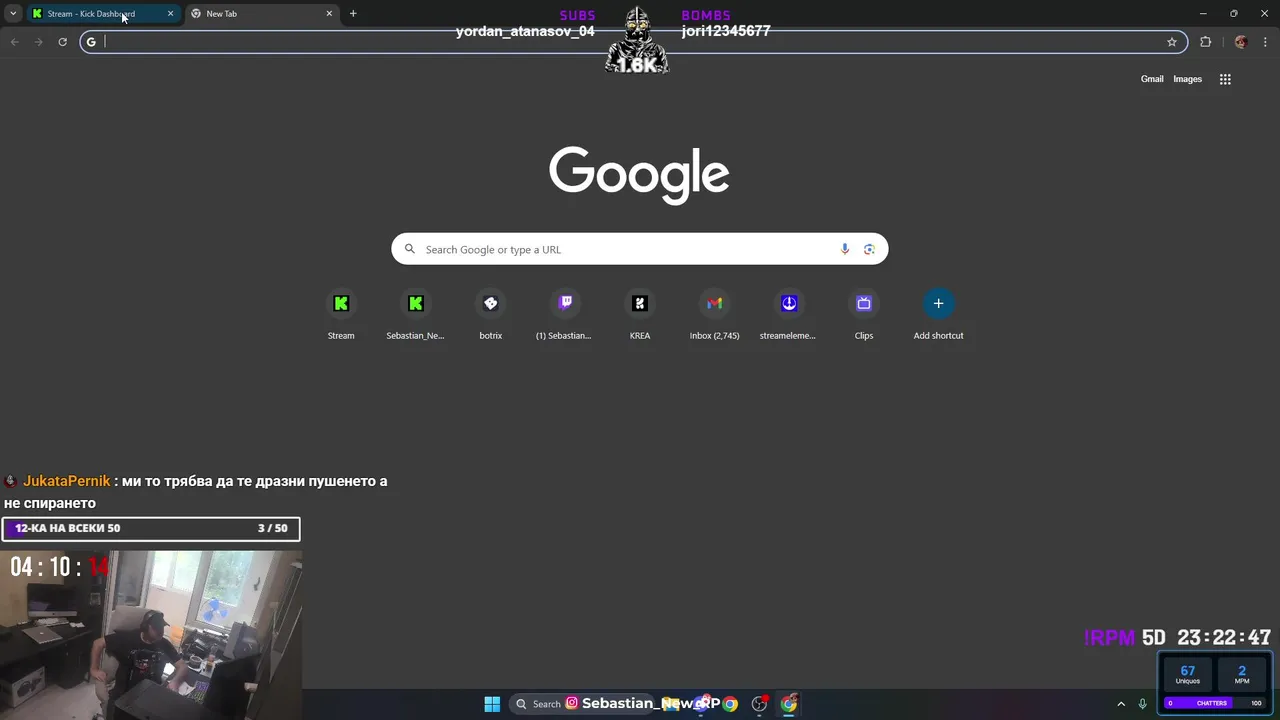This screenshot has width=1280, height=720.
Task: Show hidden system tray icons
Action: click(1121, 704)
